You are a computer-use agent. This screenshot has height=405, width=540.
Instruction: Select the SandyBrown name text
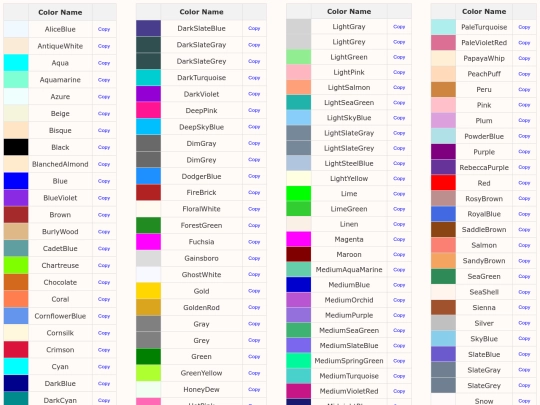(x=484, y=261)
